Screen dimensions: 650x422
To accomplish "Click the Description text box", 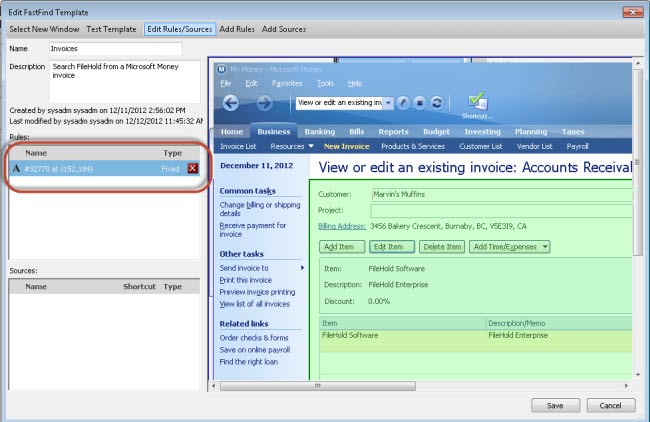I will click(x=125, y=82).
